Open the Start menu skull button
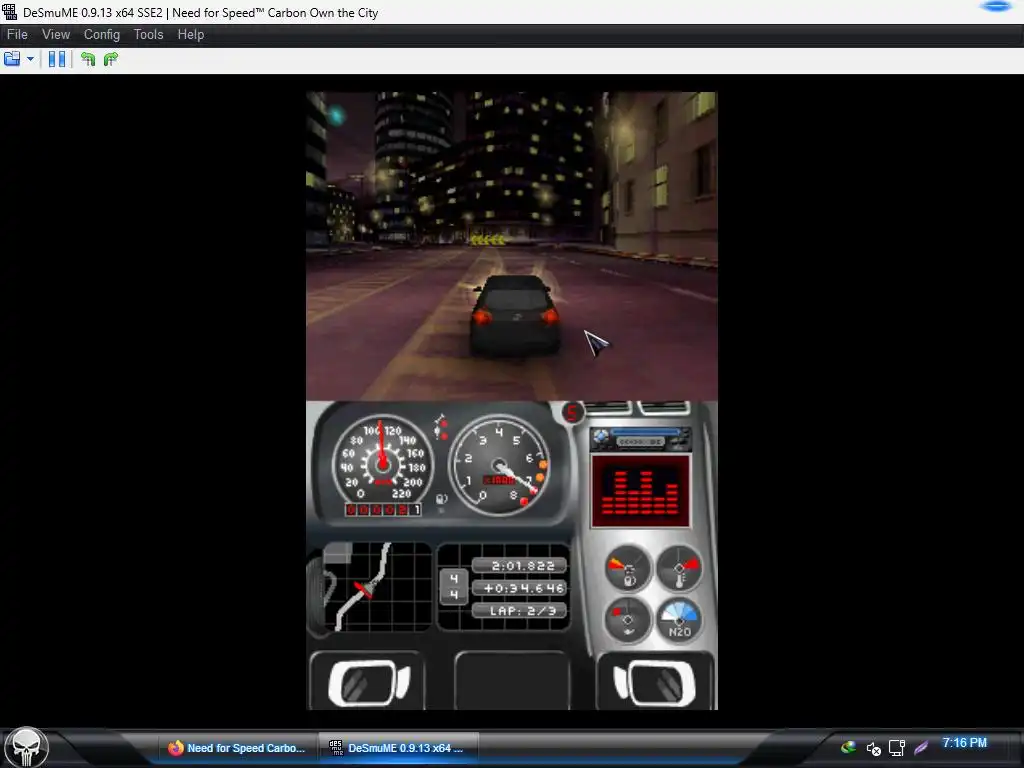The width and height of the screenshot is (1024, 768). 26,748
